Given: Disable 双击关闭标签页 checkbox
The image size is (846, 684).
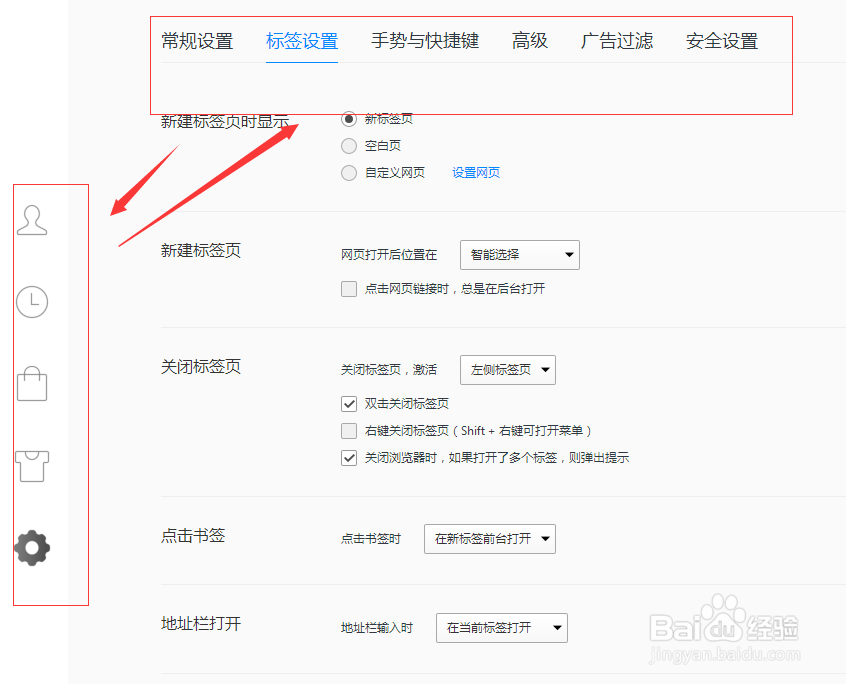Looking at the screenshot, I should tap(349, 403).
